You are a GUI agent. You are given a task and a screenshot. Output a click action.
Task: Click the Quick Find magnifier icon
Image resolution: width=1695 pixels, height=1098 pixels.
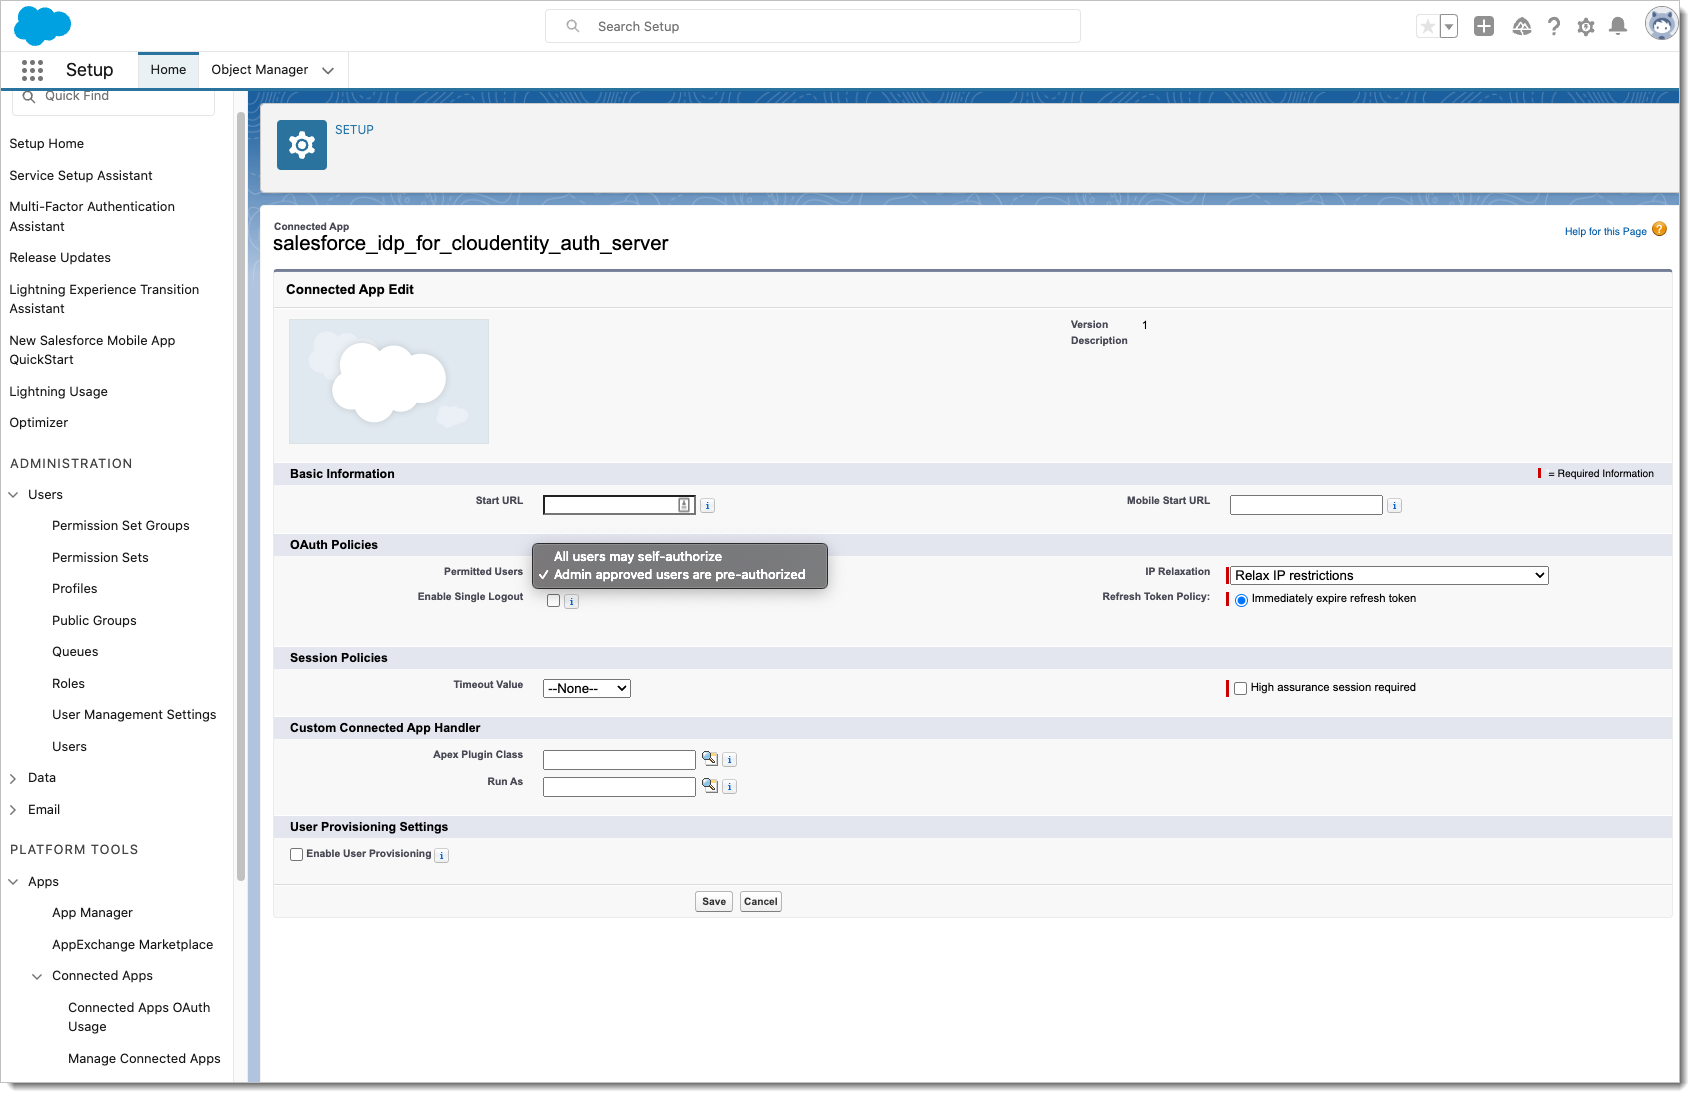pos(29,97)
